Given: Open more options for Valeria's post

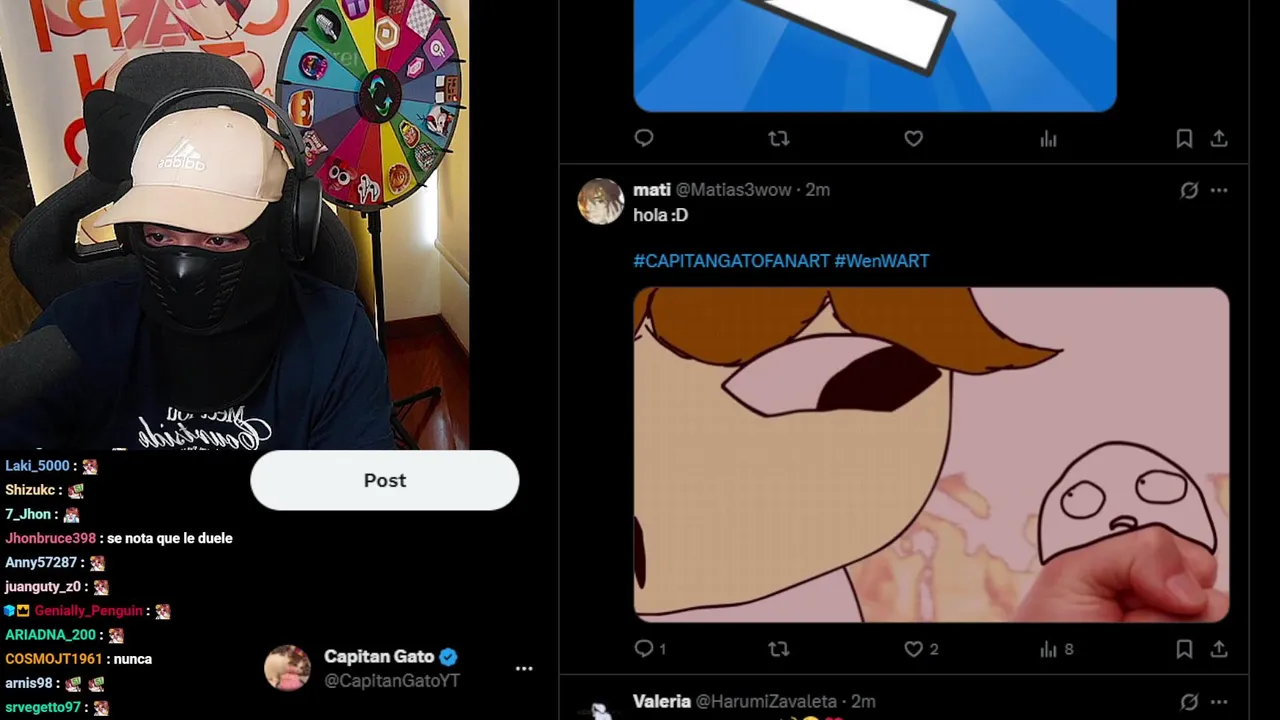Looking at the screenshot, I should point(1219,702).
